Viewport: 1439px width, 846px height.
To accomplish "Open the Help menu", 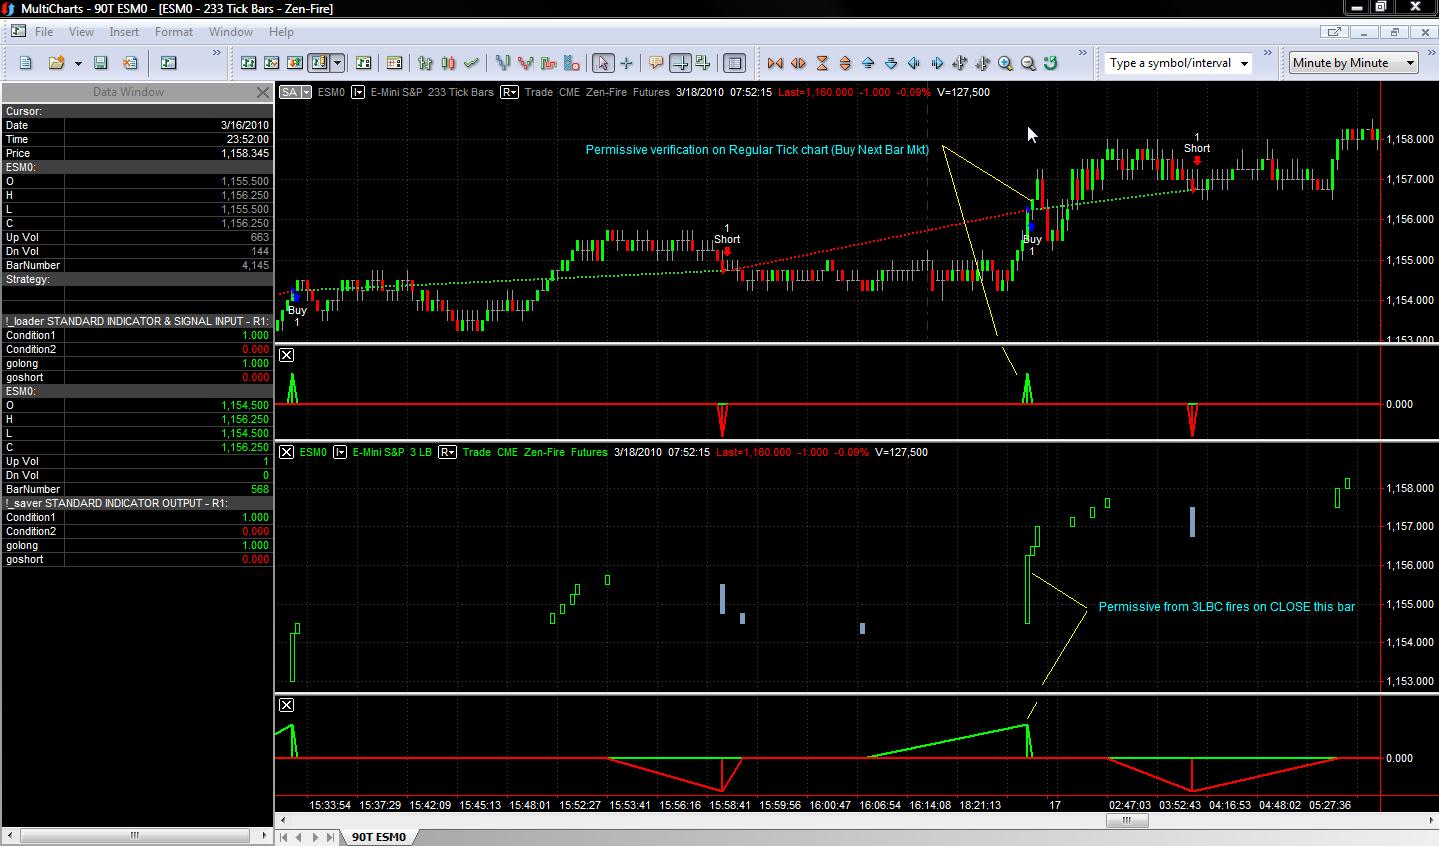I will point(281,32).
